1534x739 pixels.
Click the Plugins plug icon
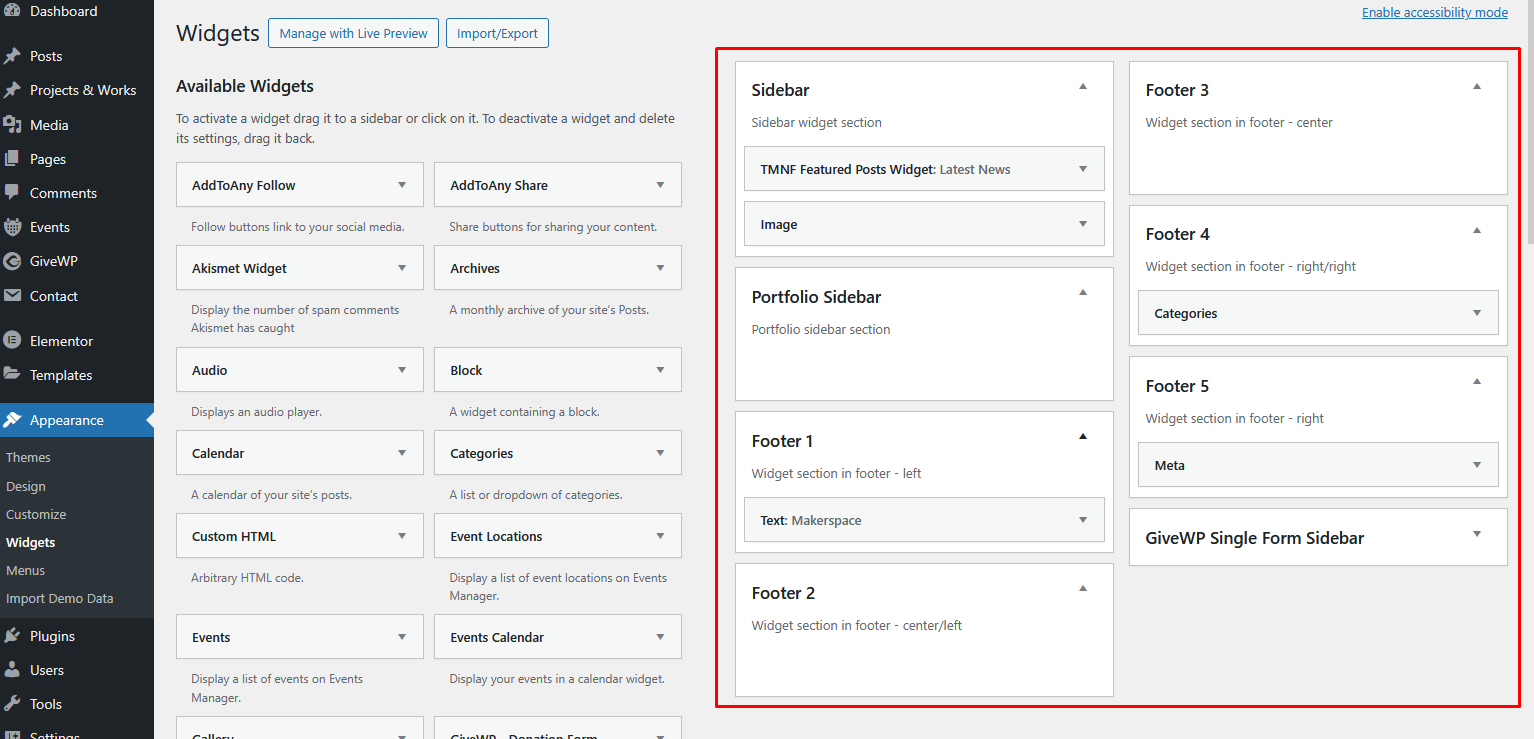coord(12,636)
